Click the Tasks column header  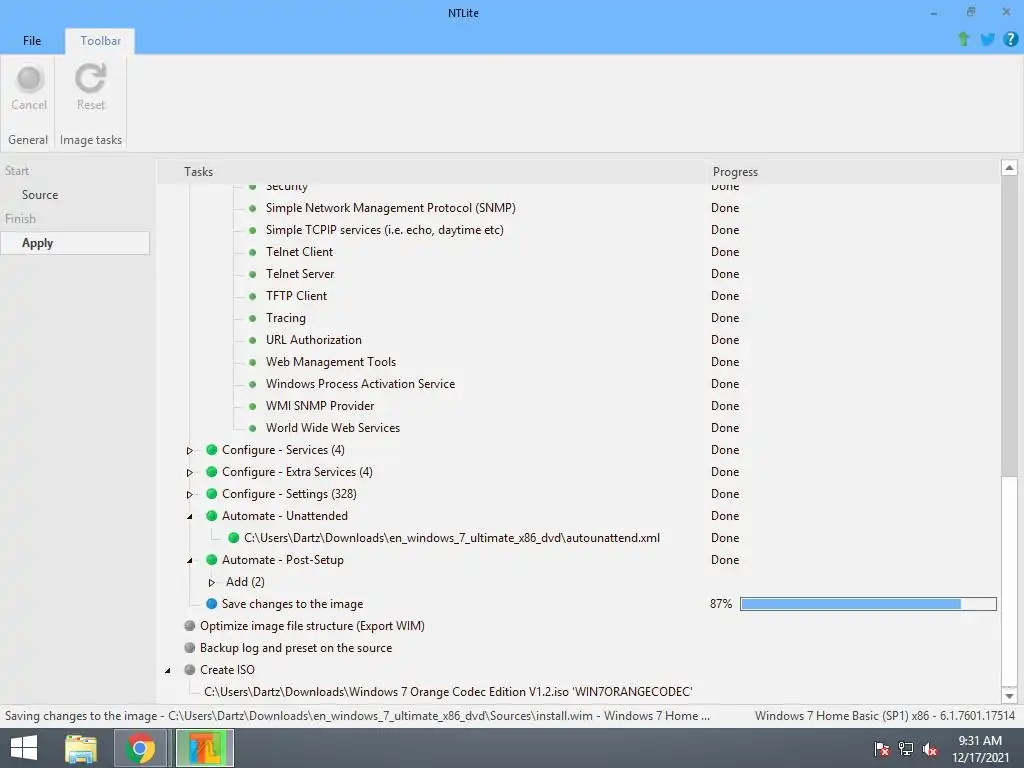tap(199, 172)
